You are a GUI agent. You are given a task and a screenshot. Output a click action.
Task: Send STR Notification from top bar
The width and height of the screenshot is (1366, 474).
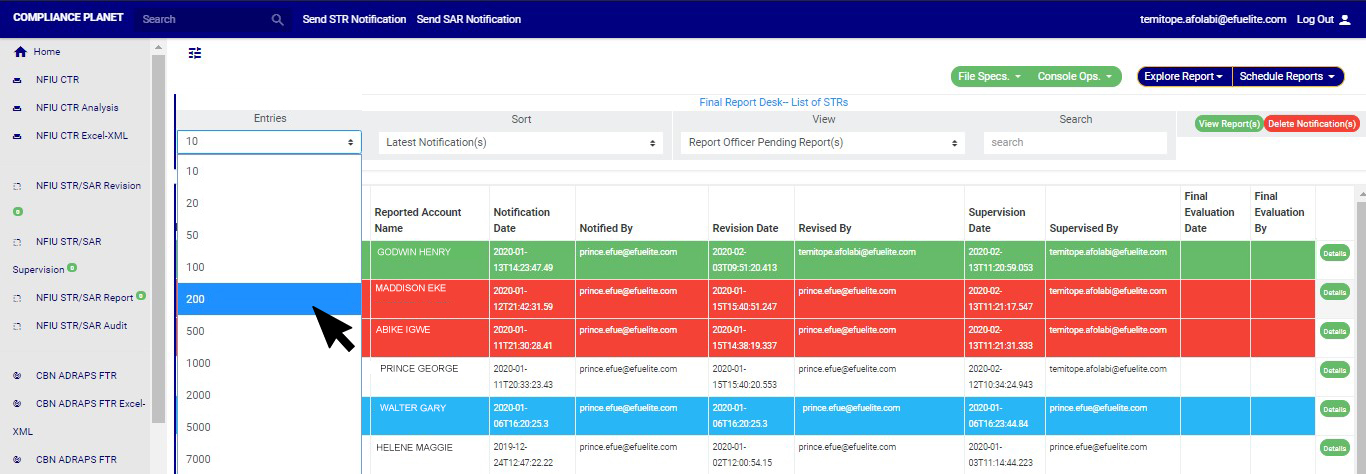(354, 19)
